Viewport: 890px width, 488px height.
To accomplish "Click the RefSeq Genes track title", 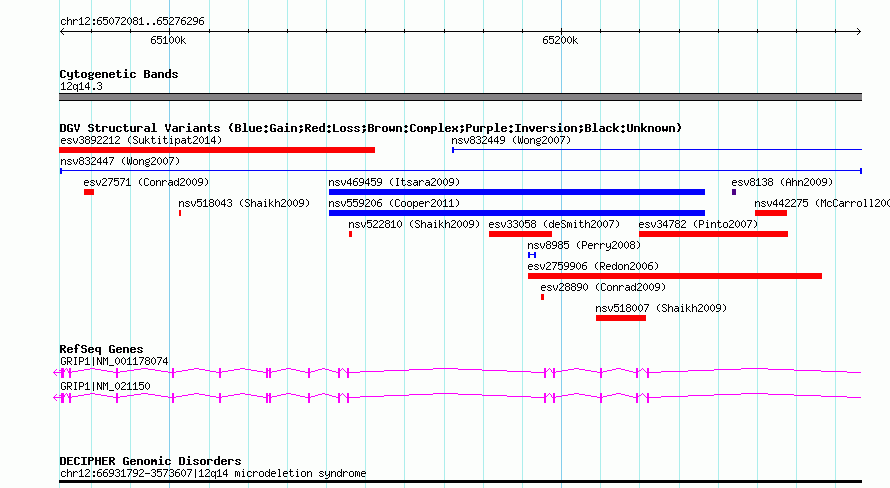I will [101, 350].
